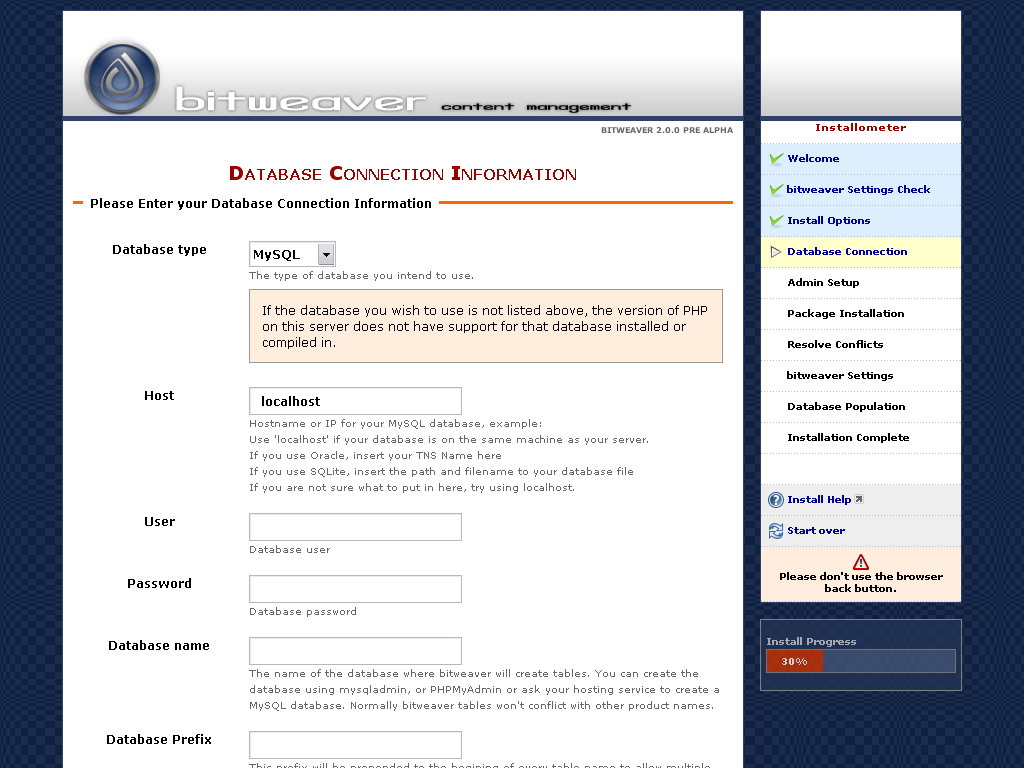Click the Database Connection Information heading

(403, 174)
